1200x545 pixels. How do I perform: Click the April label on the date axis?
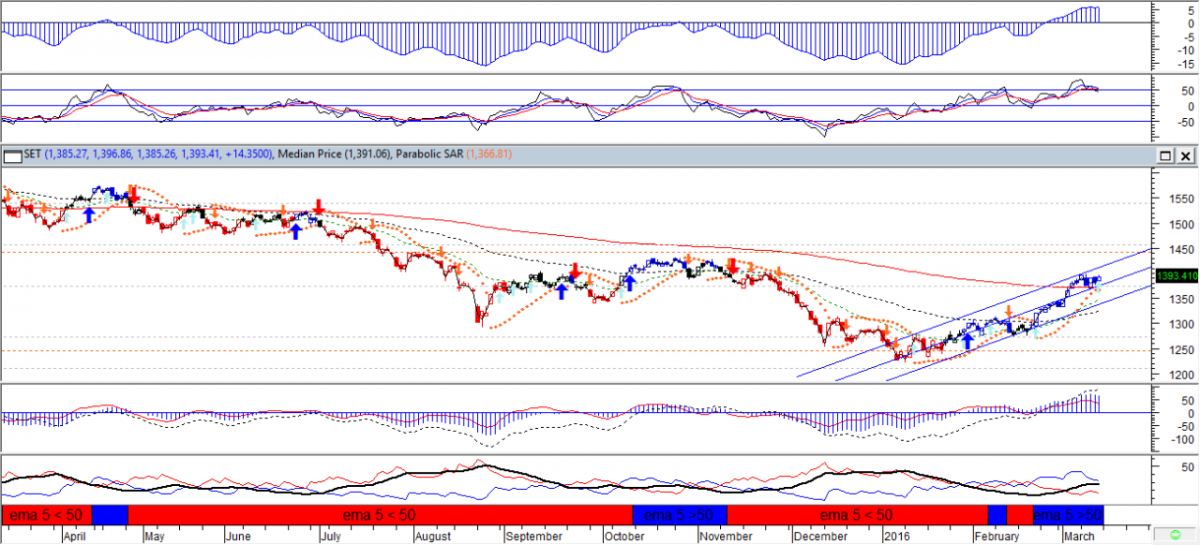73,536
